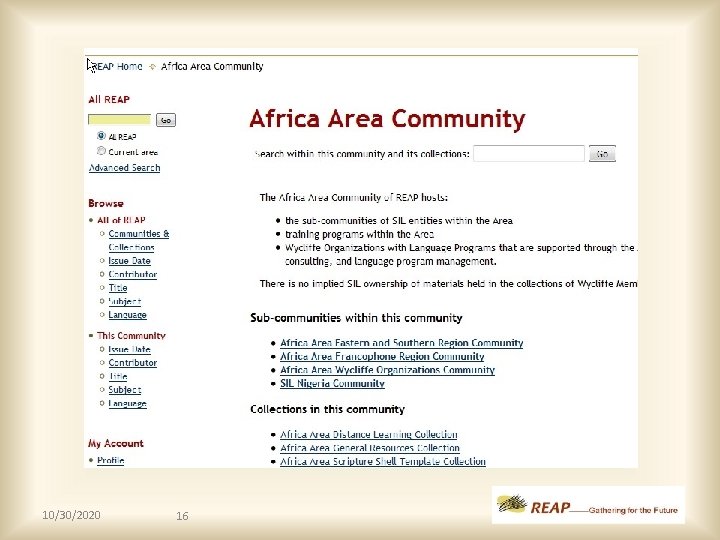The height and width of the screenshot is (540, 720).
Task: Browse all of REAP by Title
Action: pyautogui.click(x=118, y=288)
